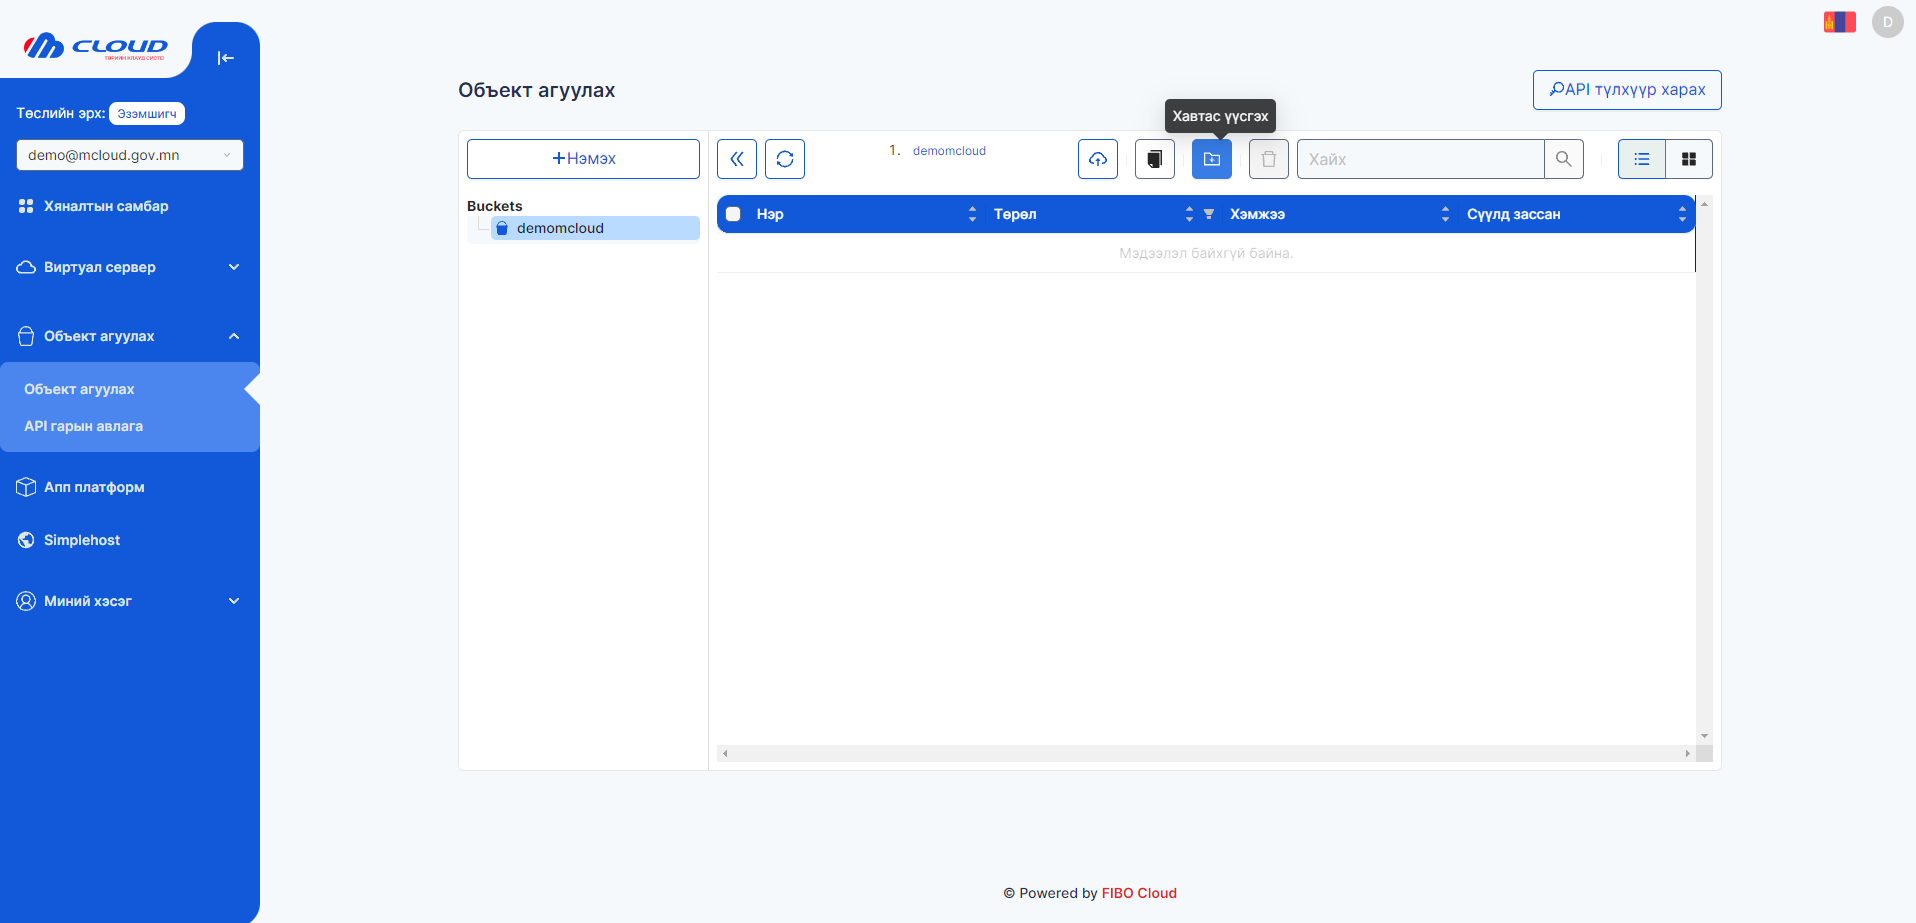The width and height of the screenshot is (1916, 923).
Task: Expand the Миний хэсэг section
Action: (x=130, y=601)
